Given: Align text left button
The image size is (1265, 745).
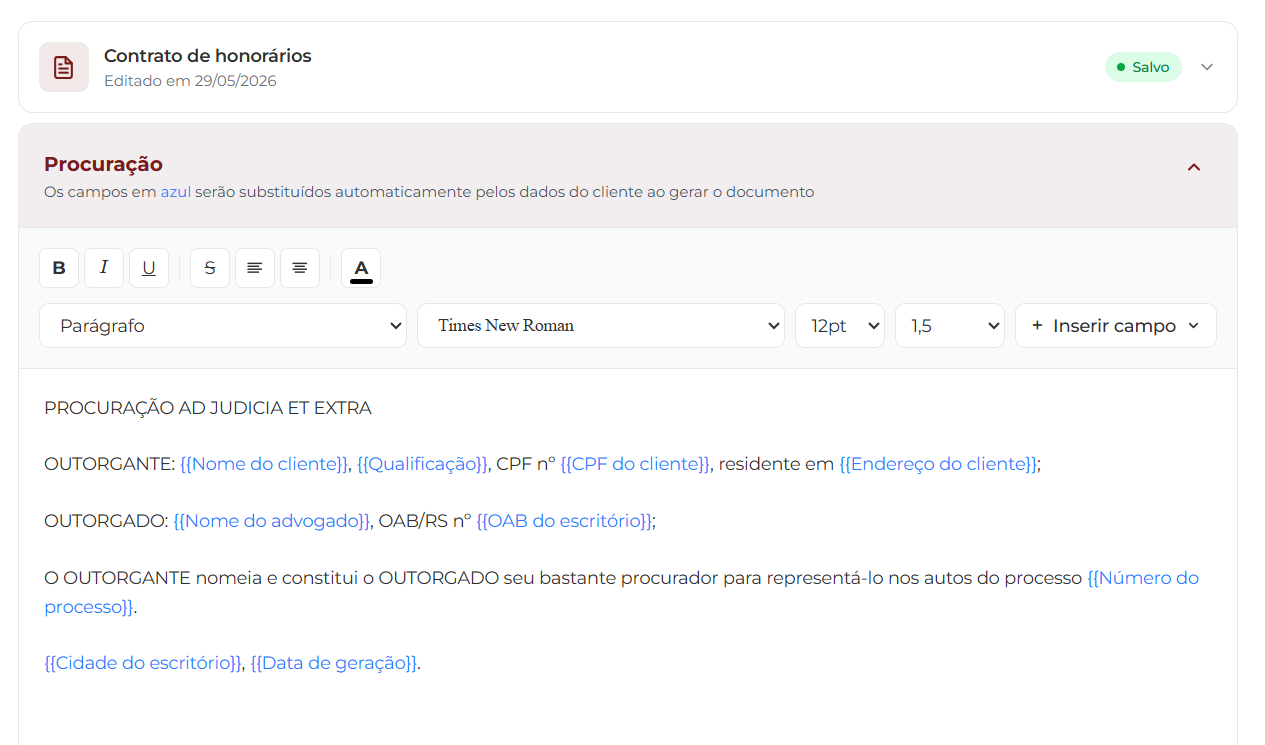Looking at the screenshot, I should [x=255, y=268].
